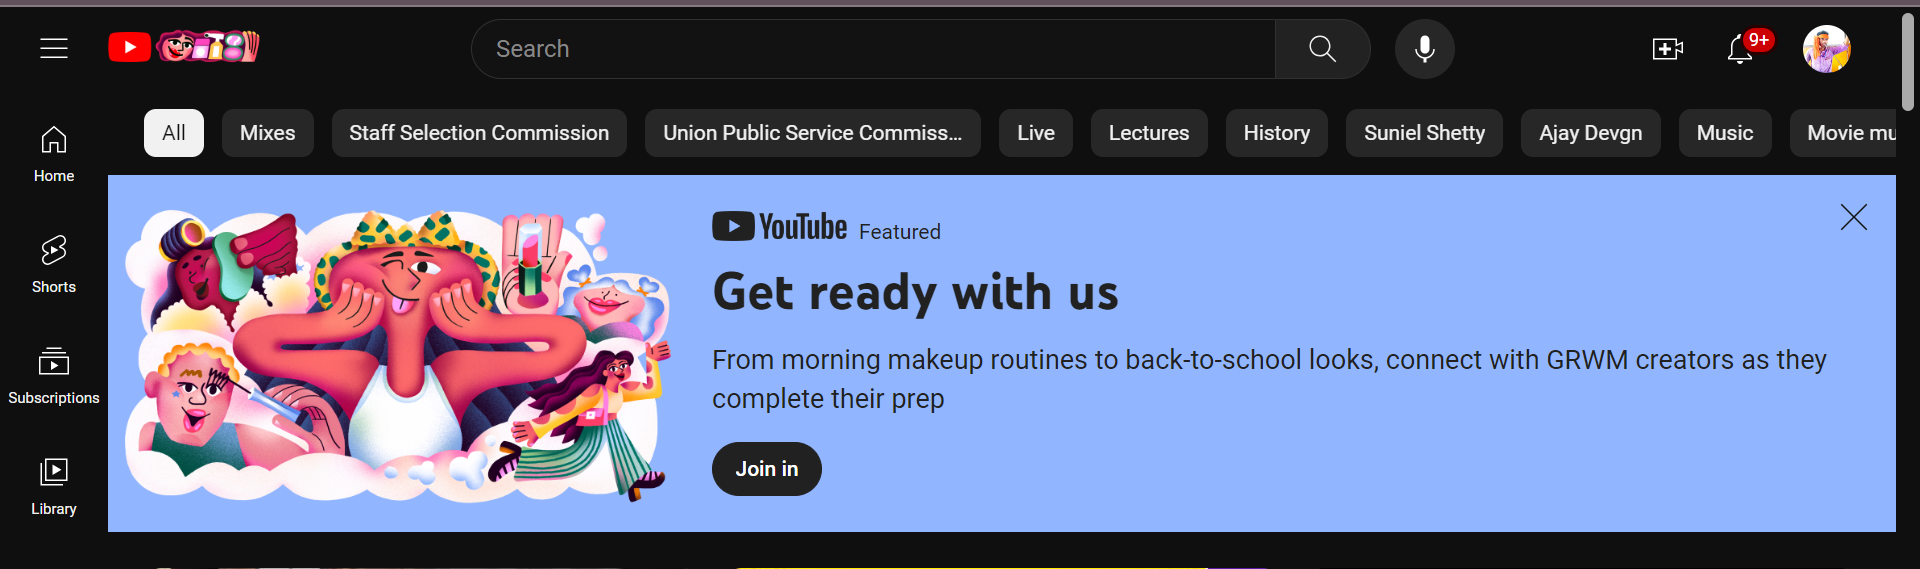Select the Suniel Shetty chip

[x=1425, y=133]
